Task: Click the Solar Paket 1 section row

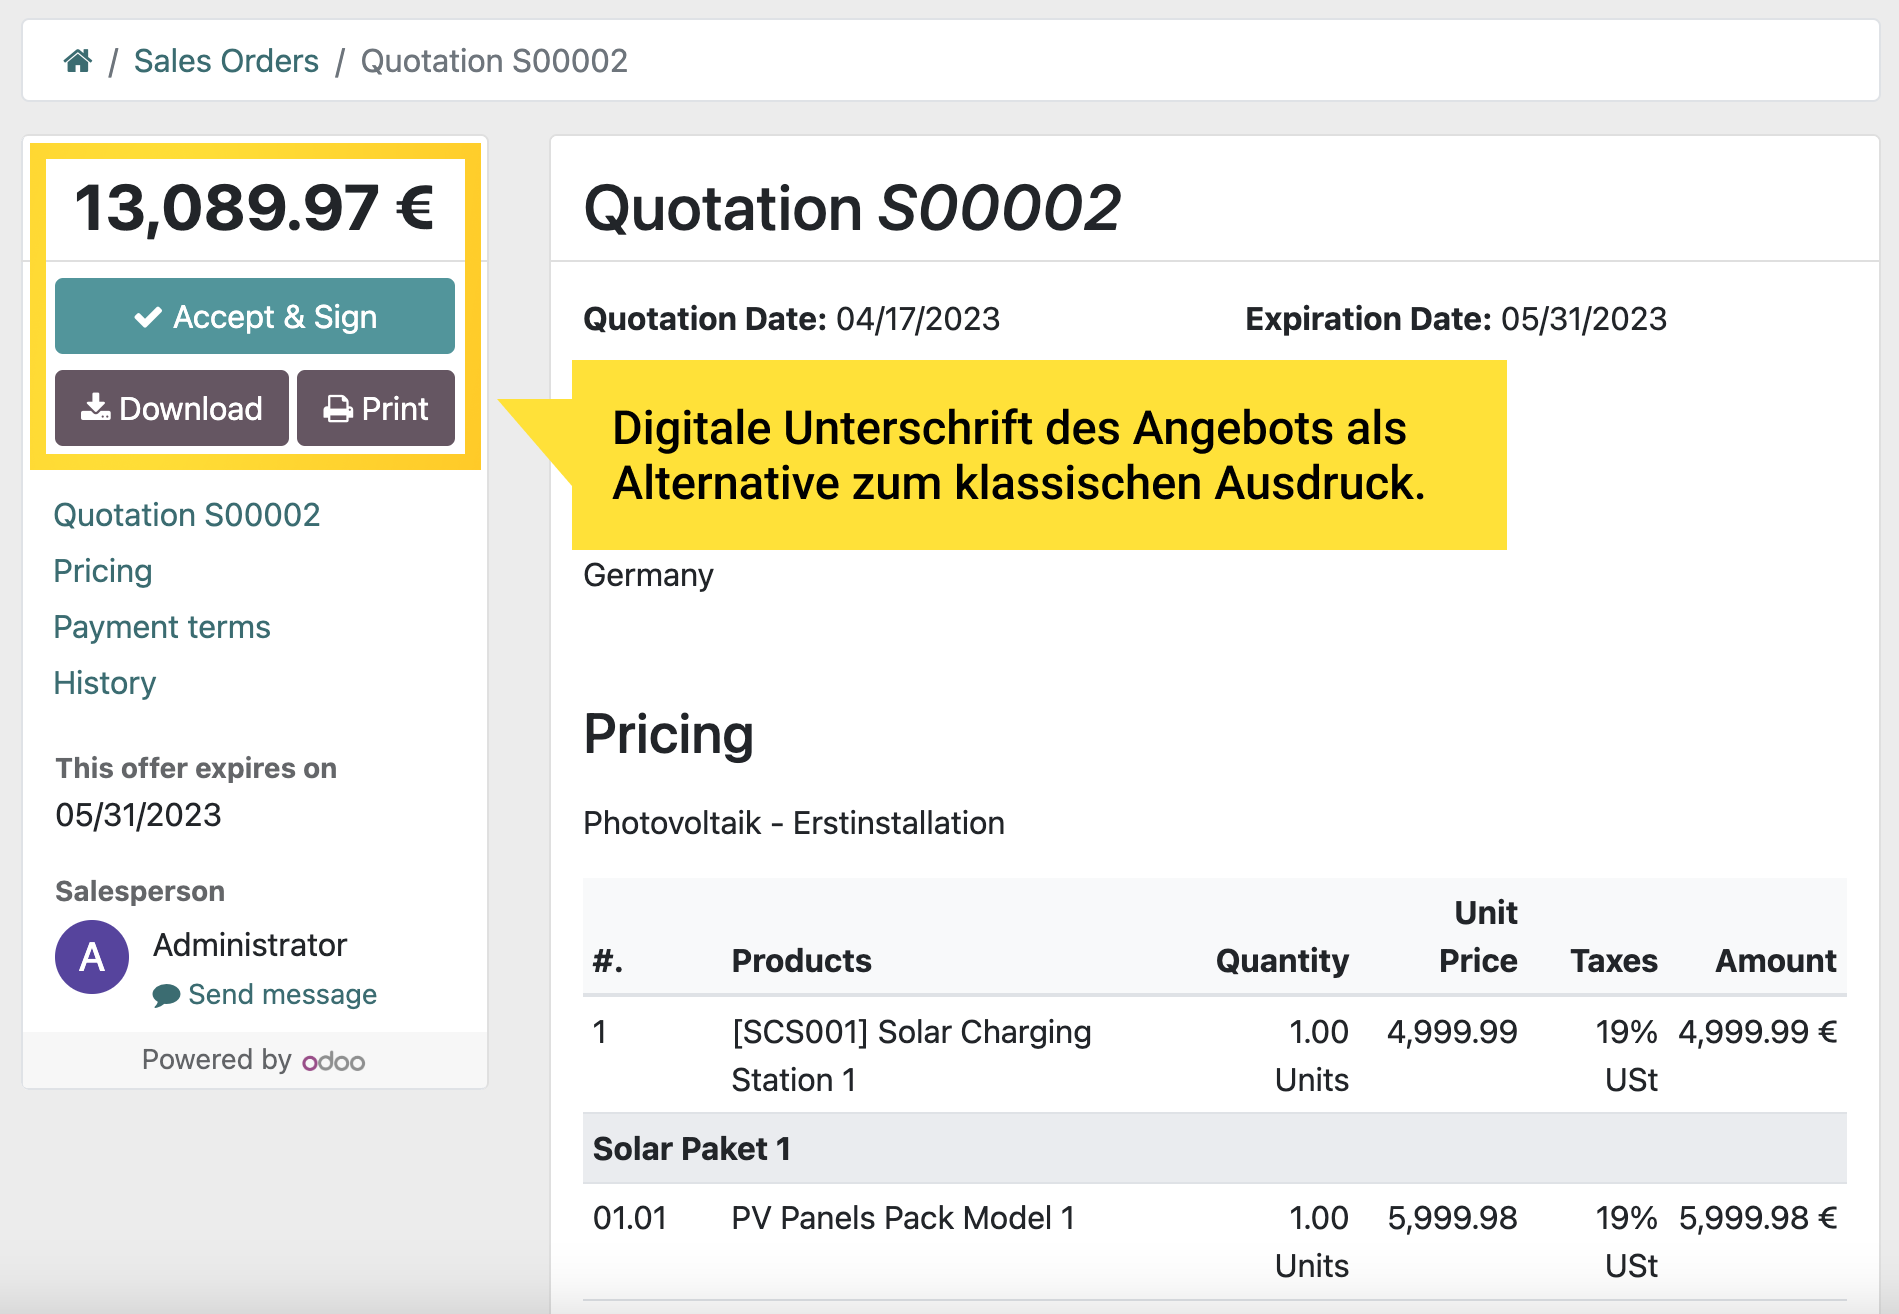Action: (x=1215, y=1149)
